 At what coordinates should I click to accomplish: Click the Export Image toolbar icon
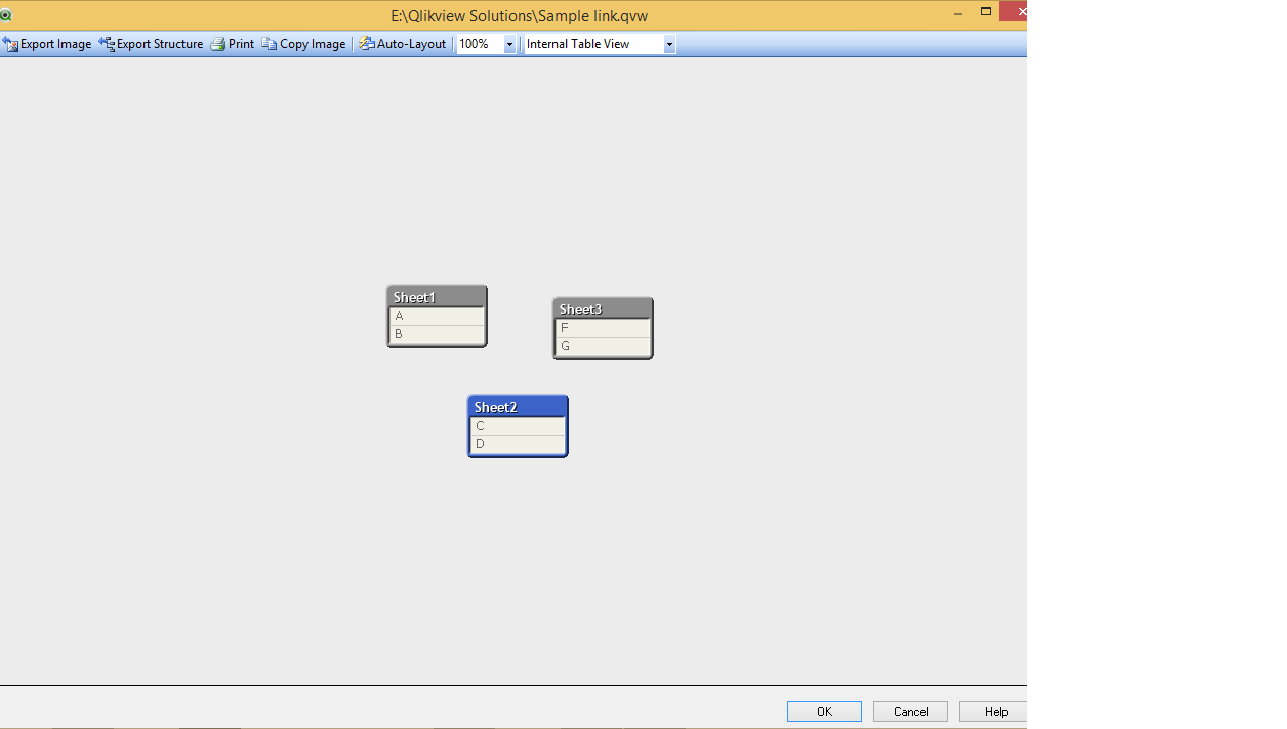click(x=10, y=44)
